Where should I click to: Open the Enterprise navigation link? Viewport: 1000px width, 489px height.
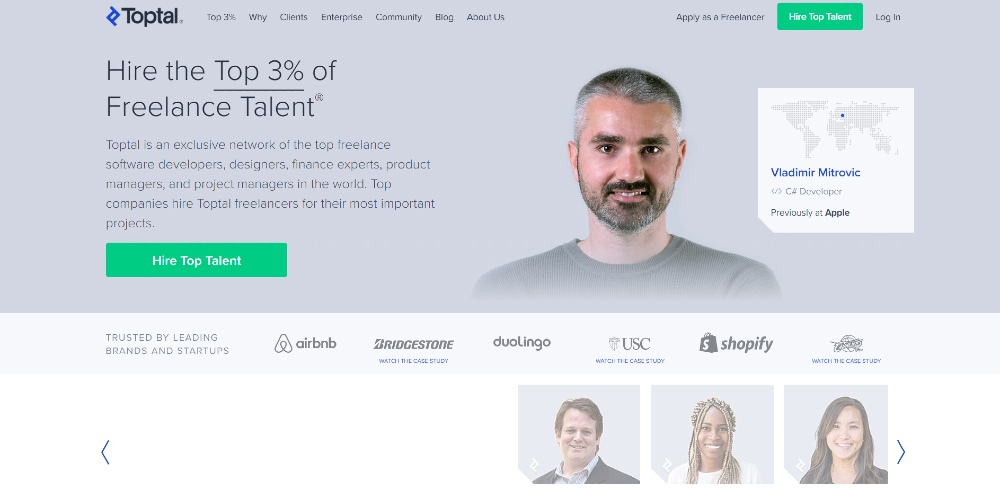(341, 17)
